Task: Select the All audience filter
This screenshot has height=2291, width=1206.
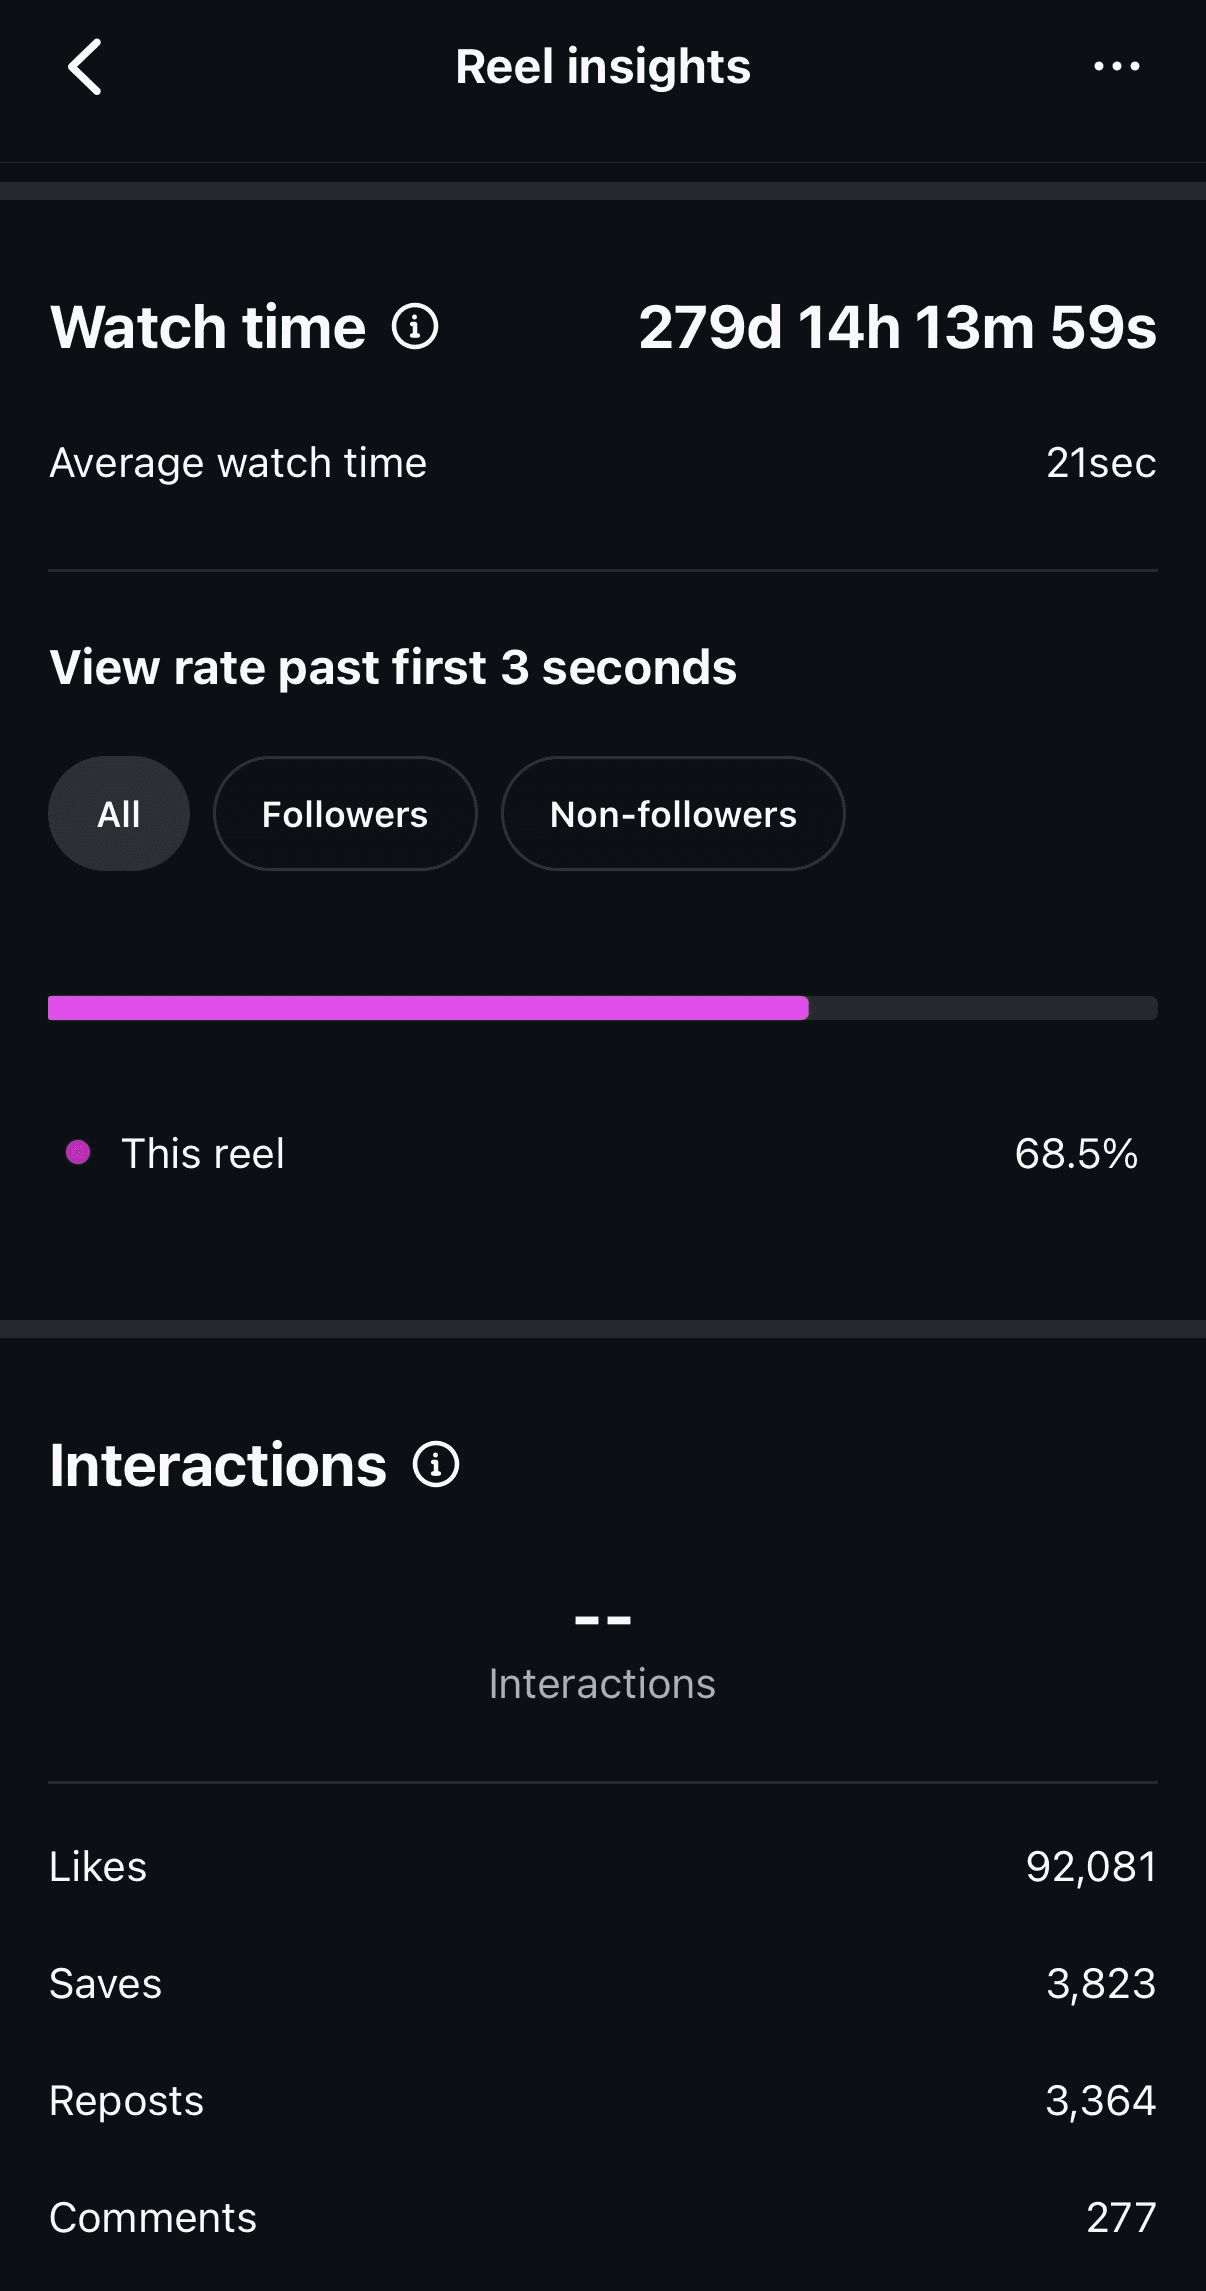Action: pyautogui.click(x=118, y=813)
